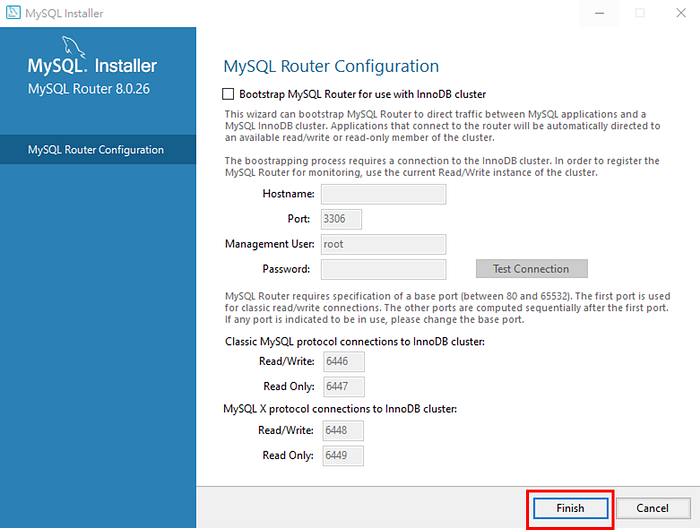Click the Test Connection button
This screenshot has width=700, height=530.
tap(531, 269)
